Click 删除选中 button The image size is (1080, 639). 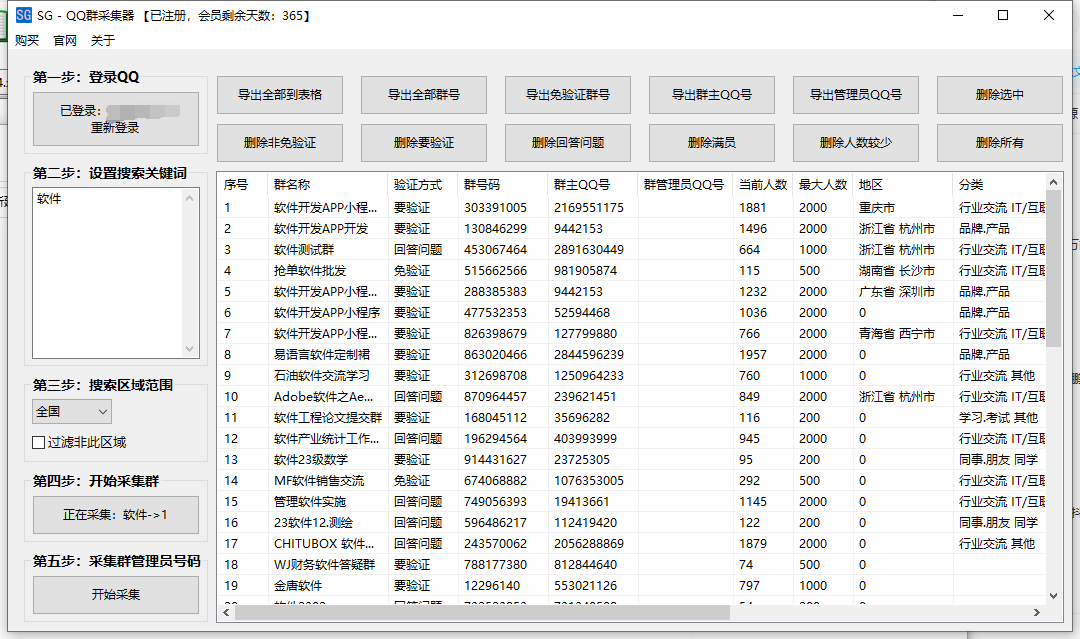999,95
